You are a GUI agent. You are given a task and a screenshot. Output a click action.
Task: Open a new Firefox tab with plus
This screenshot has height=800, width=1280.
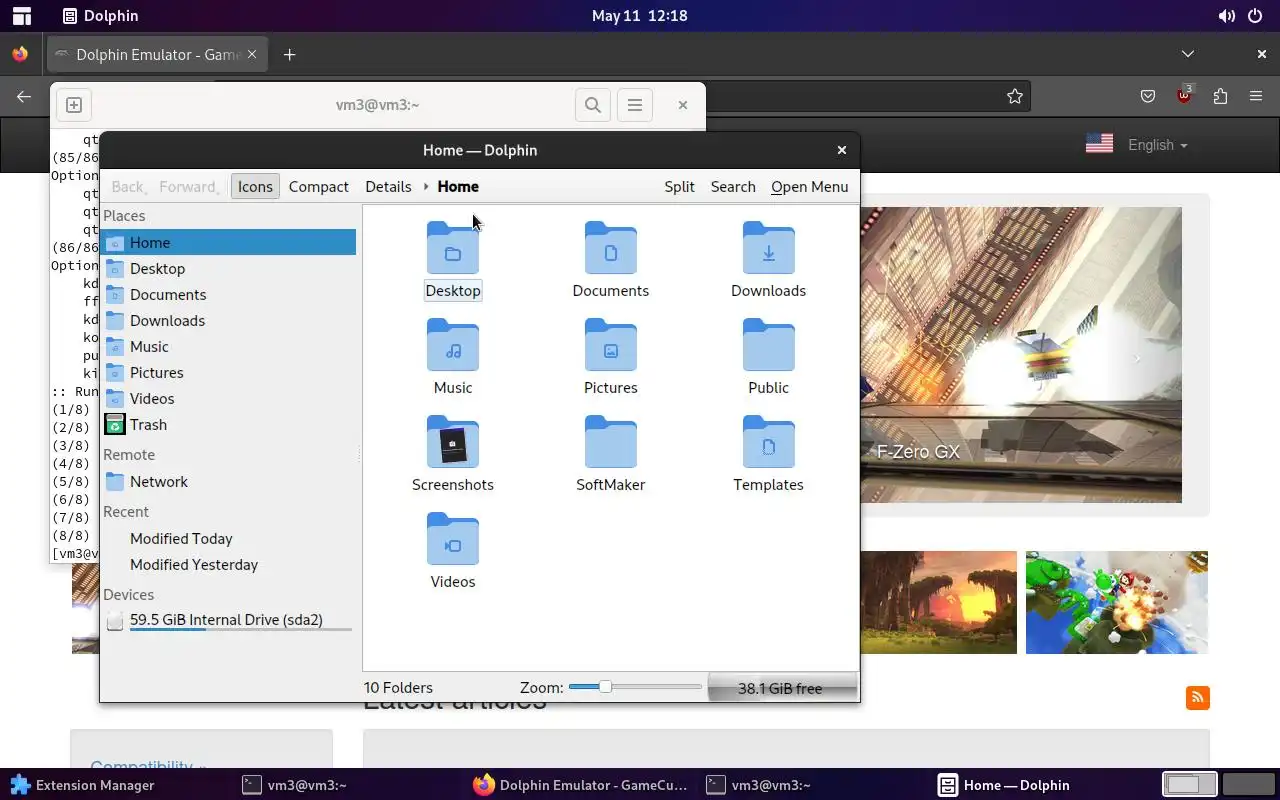289,54
